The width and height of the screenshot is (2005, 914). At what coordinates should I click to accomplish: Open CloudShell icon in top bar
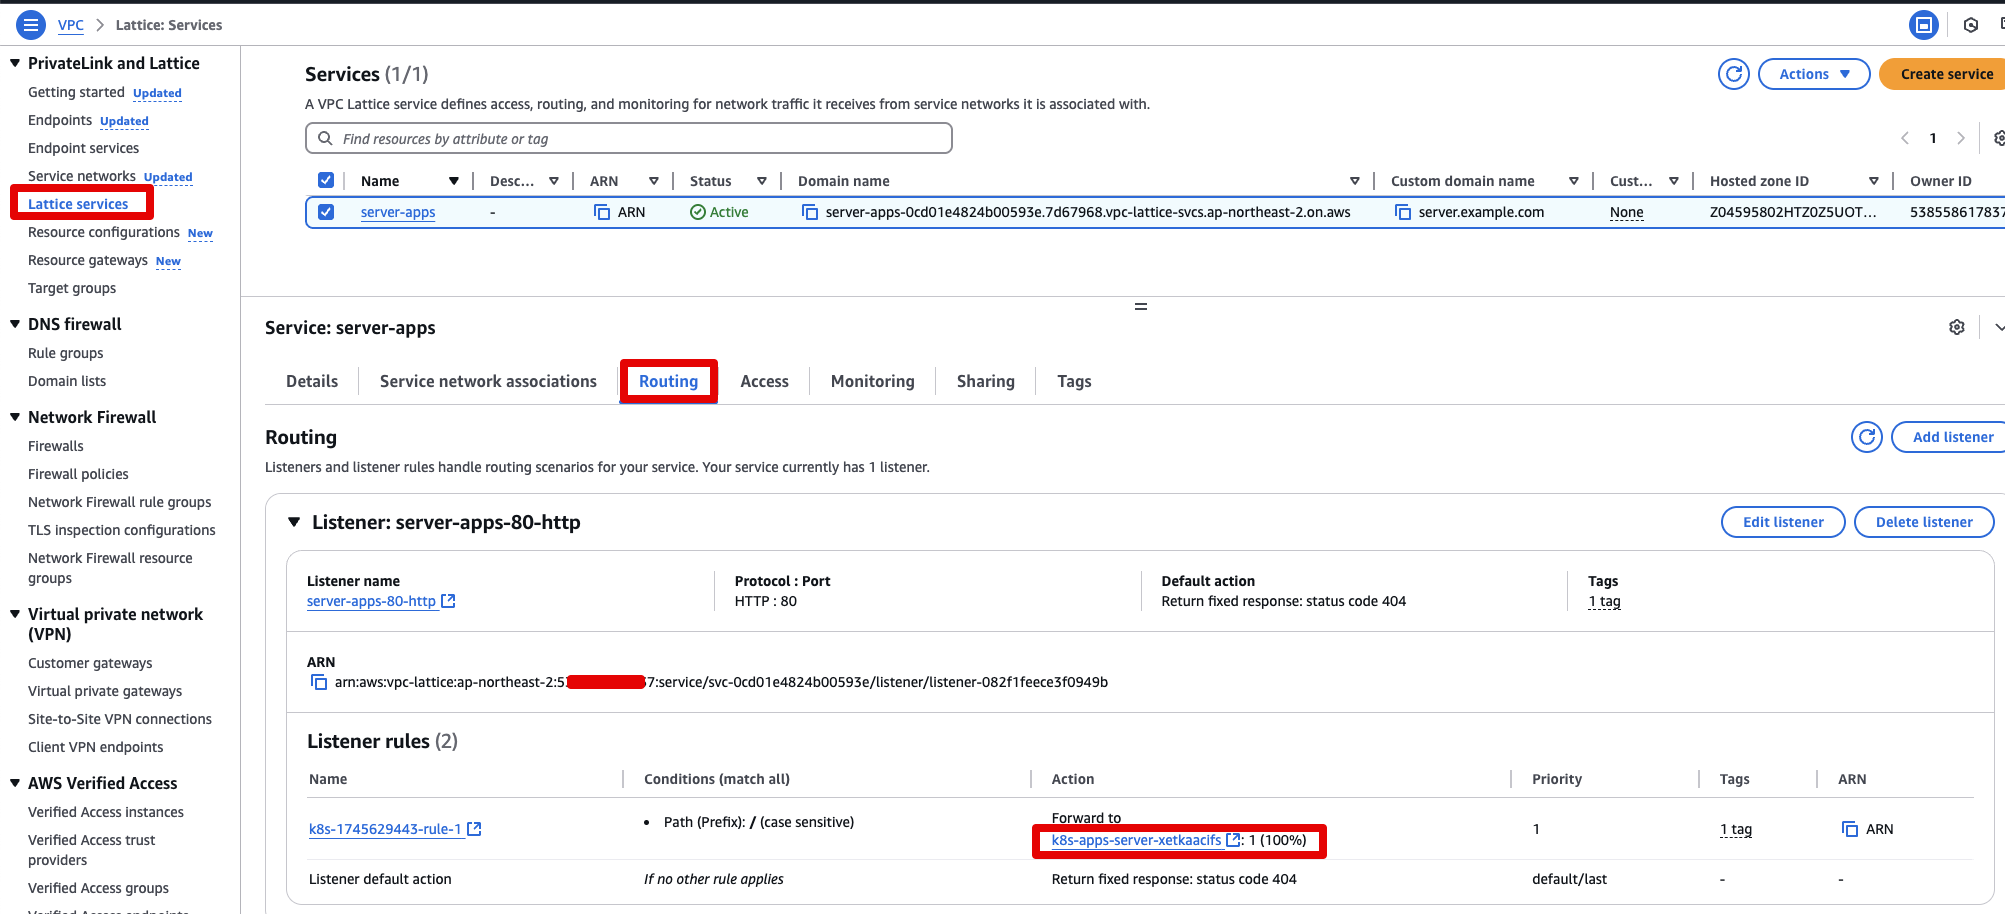[x=1923, y=25]
